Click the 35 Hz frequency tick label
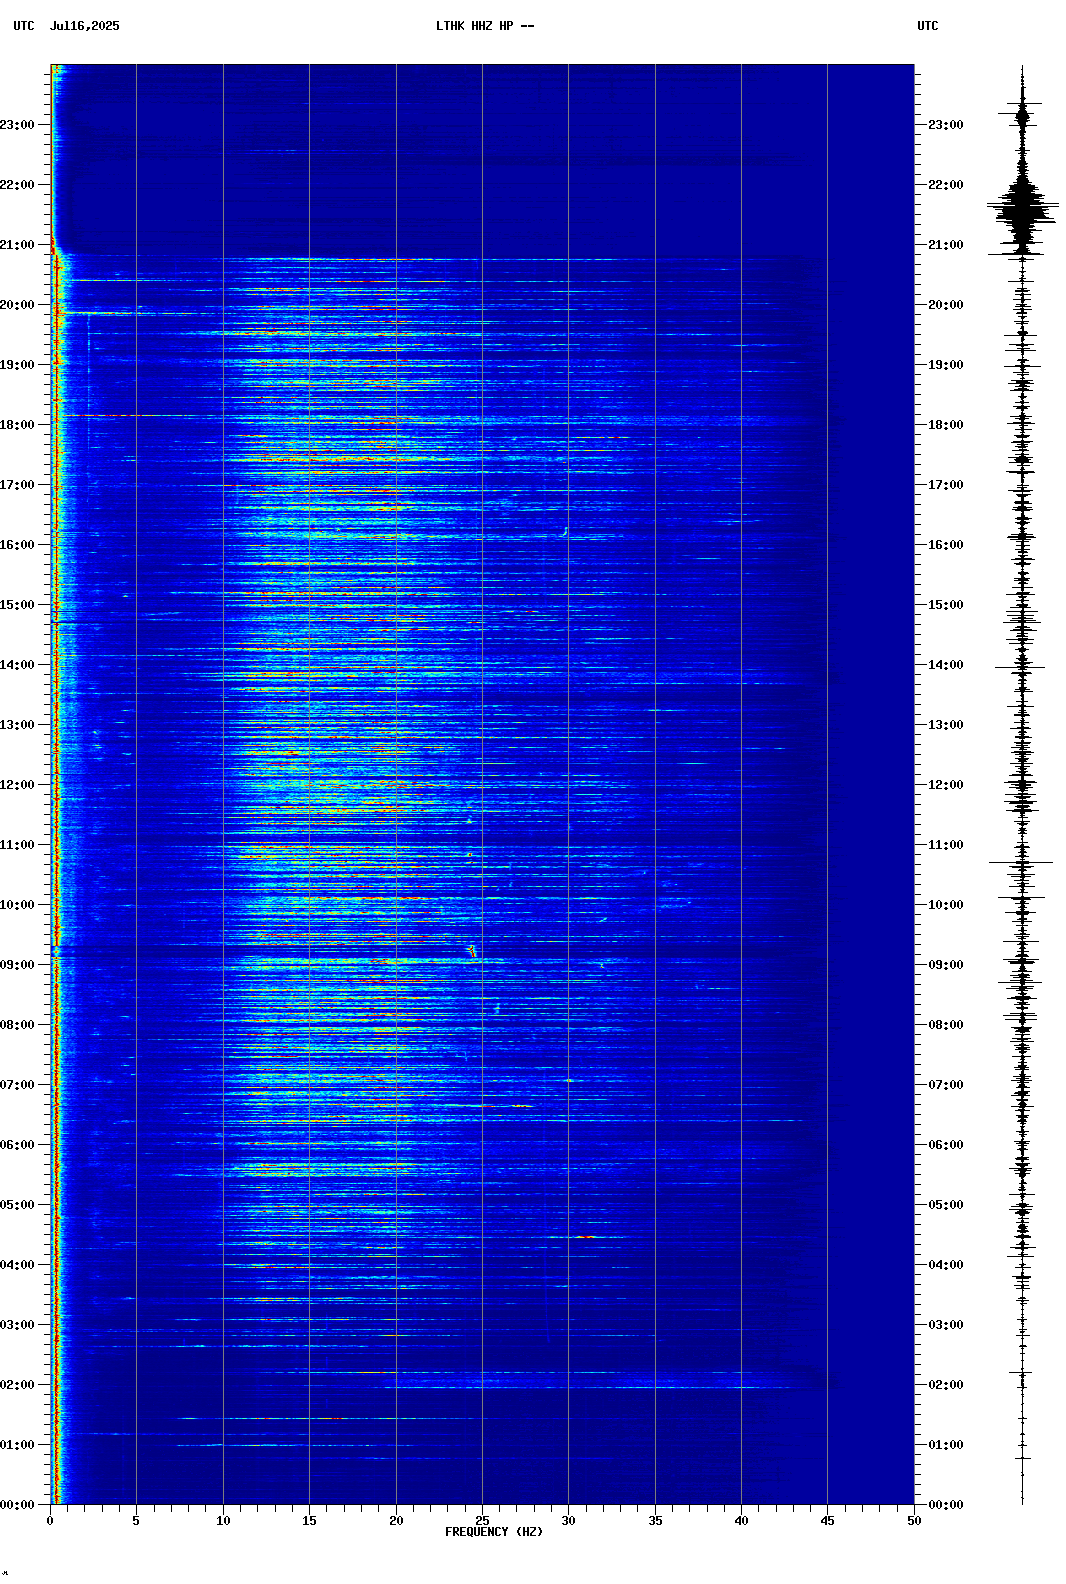The height and width of the screenshot is (1584, 1066). click(655, 1521)
